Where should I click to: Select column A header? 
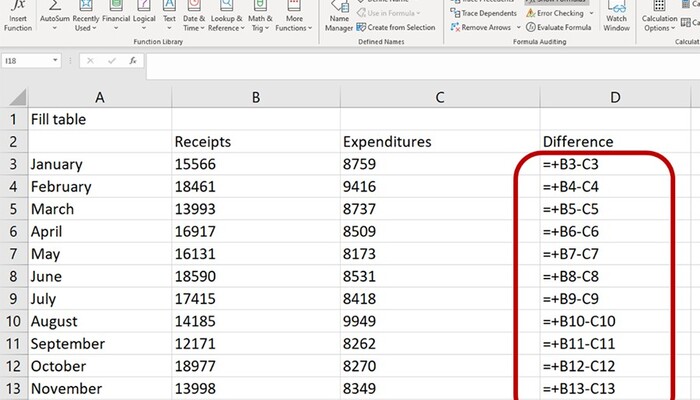pyautogui.click(x=100, y=97)
